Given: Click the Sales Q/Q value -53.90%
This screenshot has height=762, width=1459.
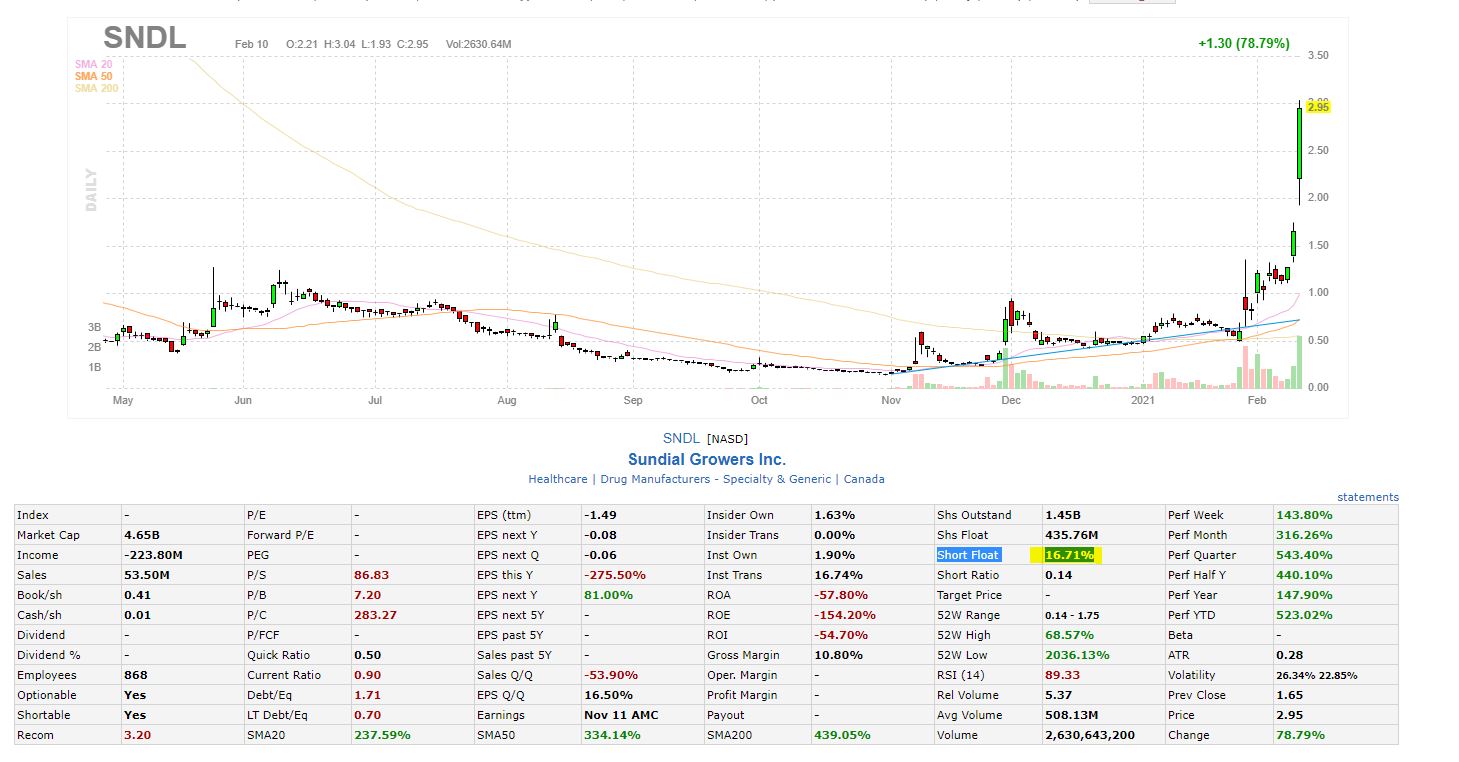Looking at the screenshot, I should (611, 675).
